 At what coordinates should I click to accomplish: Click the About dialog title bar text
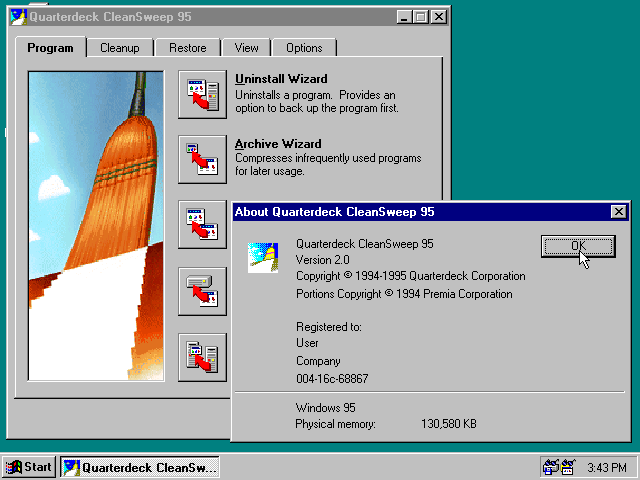(334, 211)
